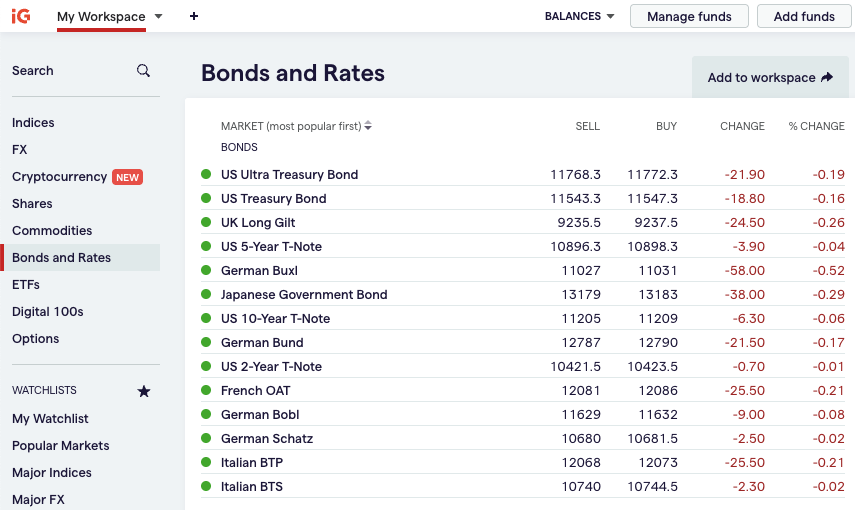The image size is (855, 510).
Task: Open the Cryptocurrency category
Action: pos(59,177)
